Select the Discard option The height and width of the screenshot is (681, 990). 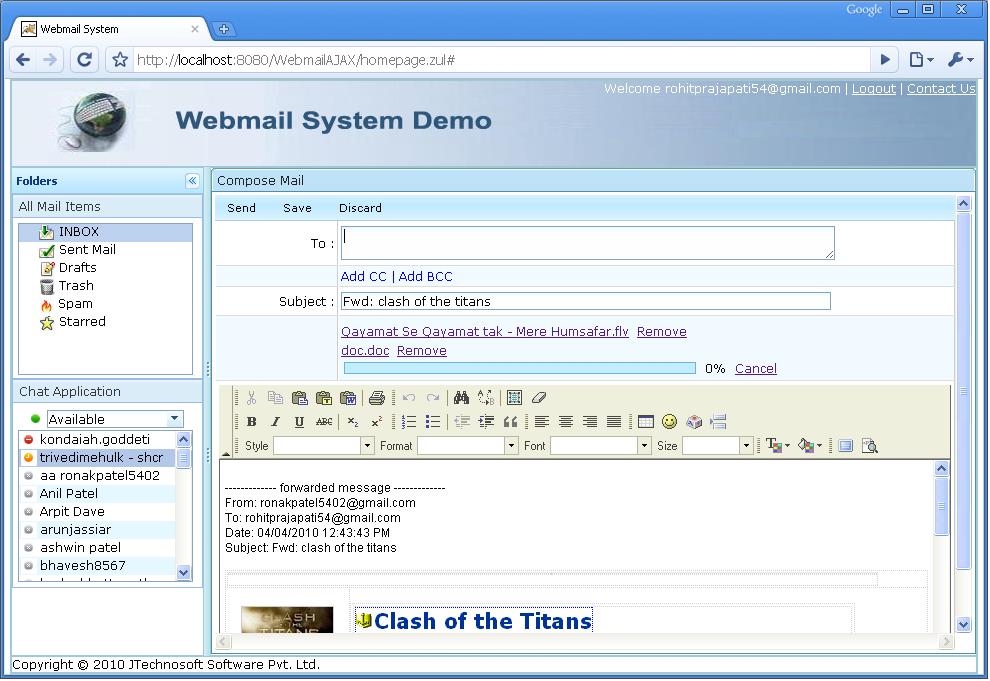click(360, 208)
